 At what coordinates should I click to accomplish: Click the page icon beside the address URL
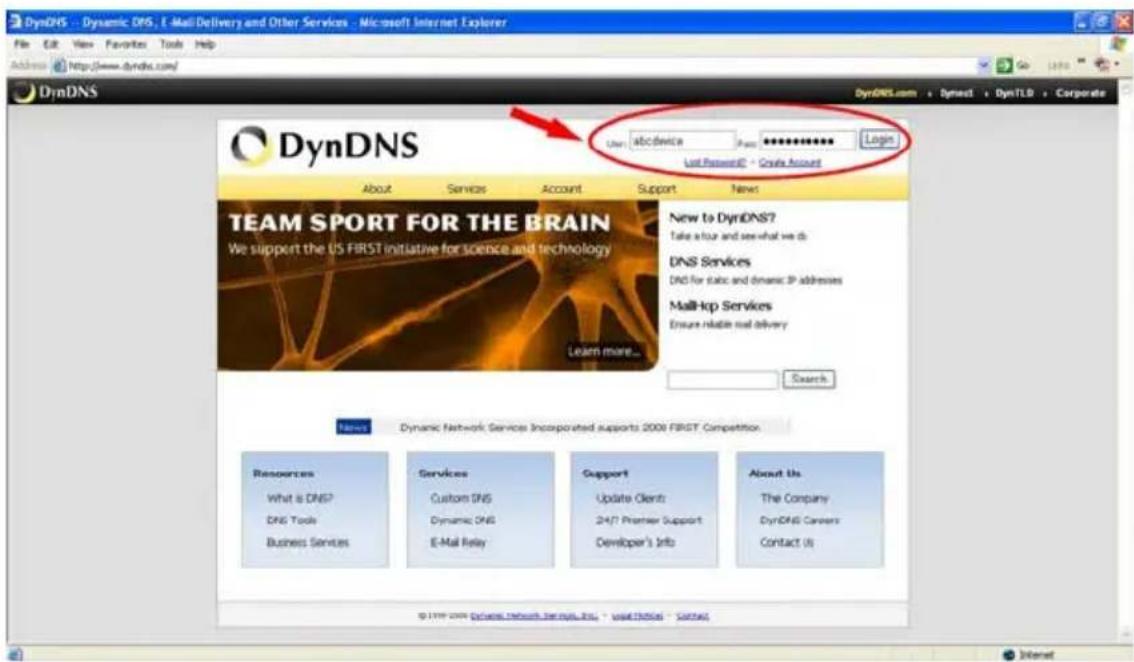tap(60, 66)
